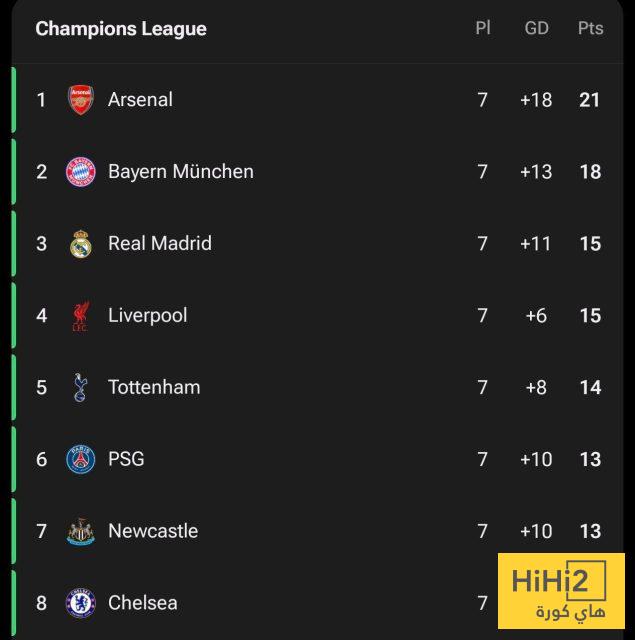This screenshot has width=635, height=640.
Task: Sort by the Pts column header
Action: pos(590,28)
